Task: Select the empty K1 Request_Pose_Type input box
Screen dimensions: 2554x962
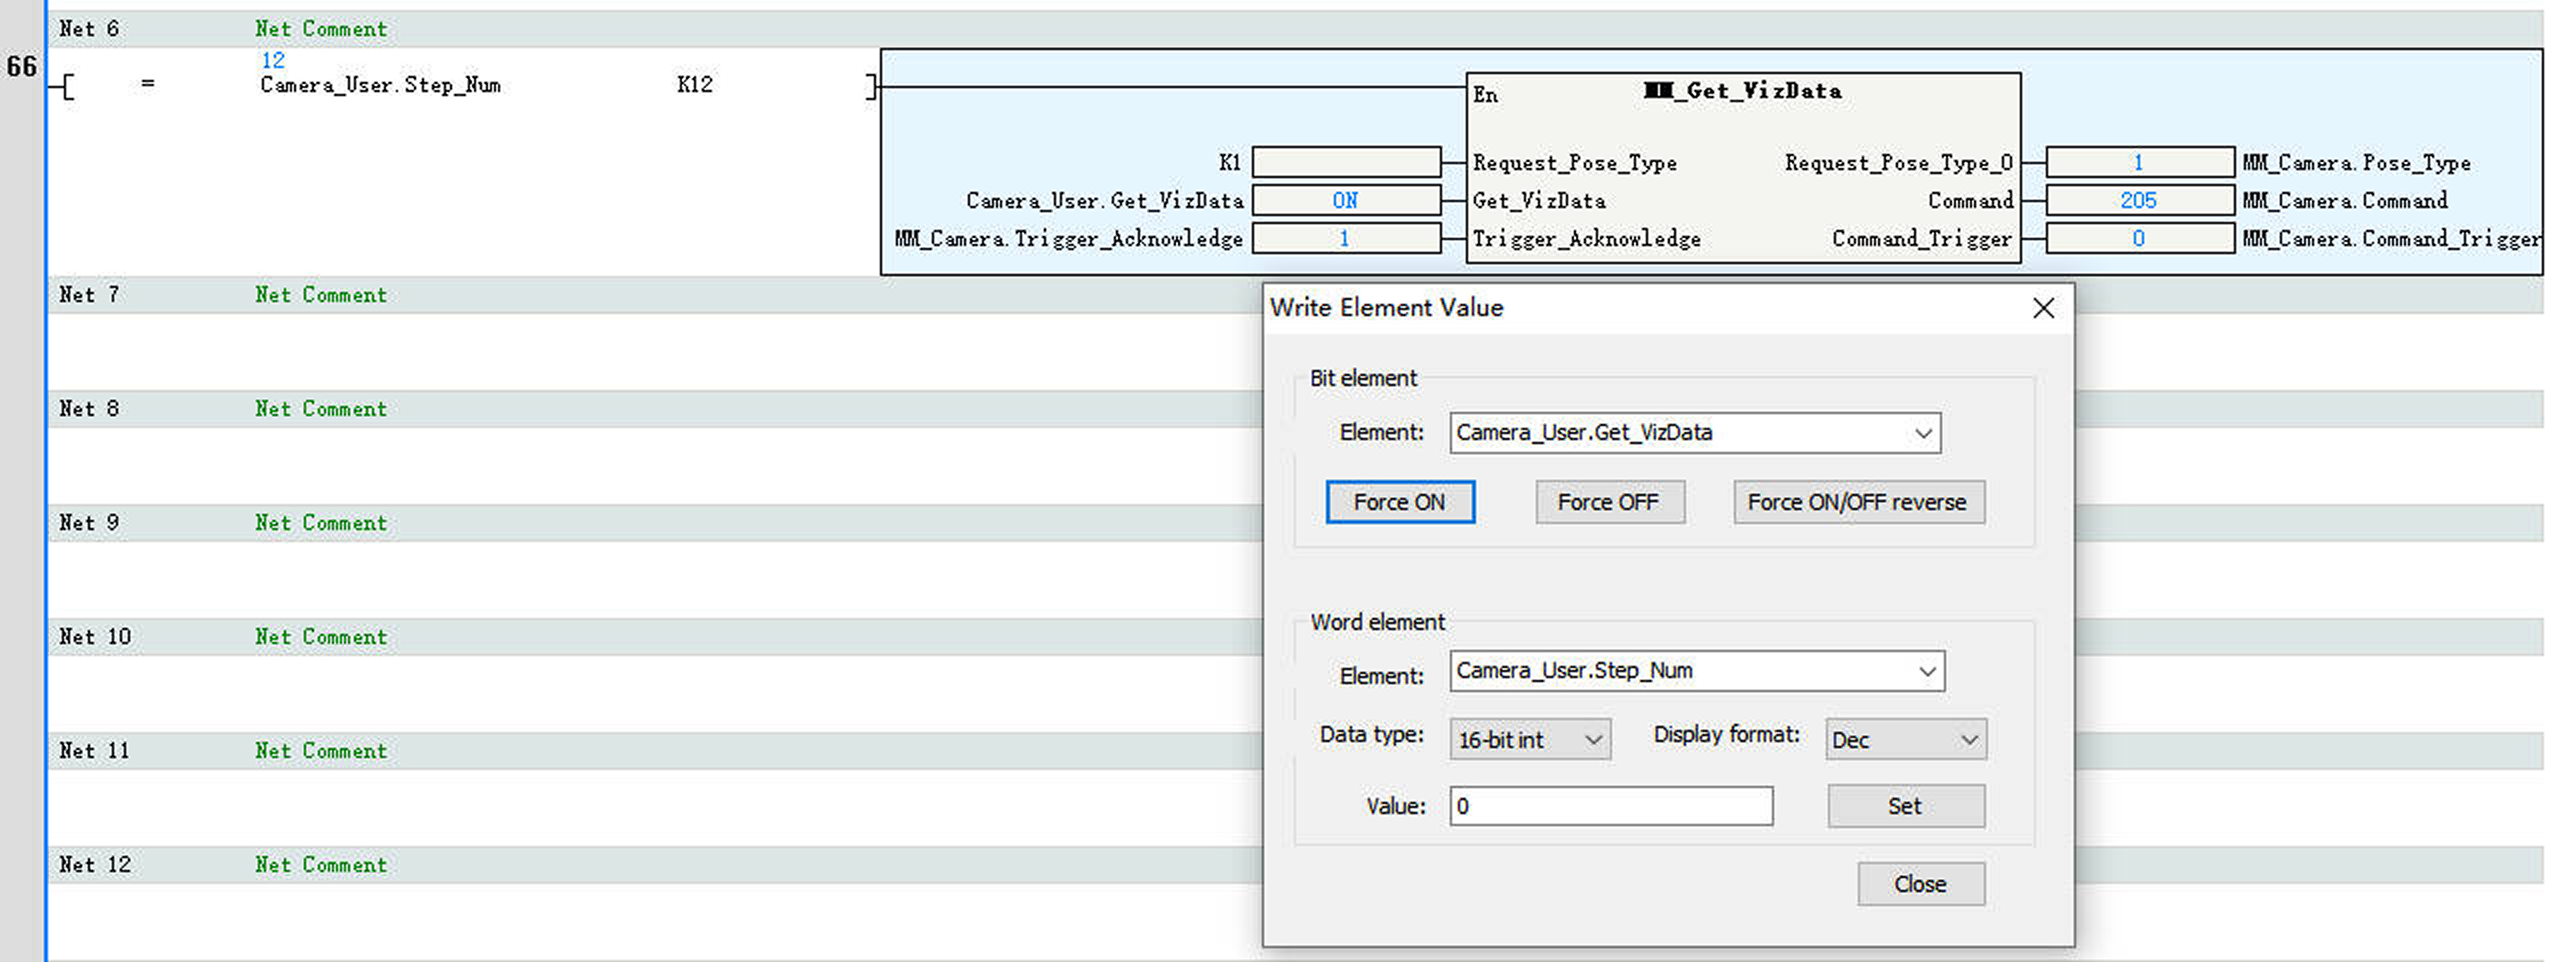Action: click(1345, 162)
